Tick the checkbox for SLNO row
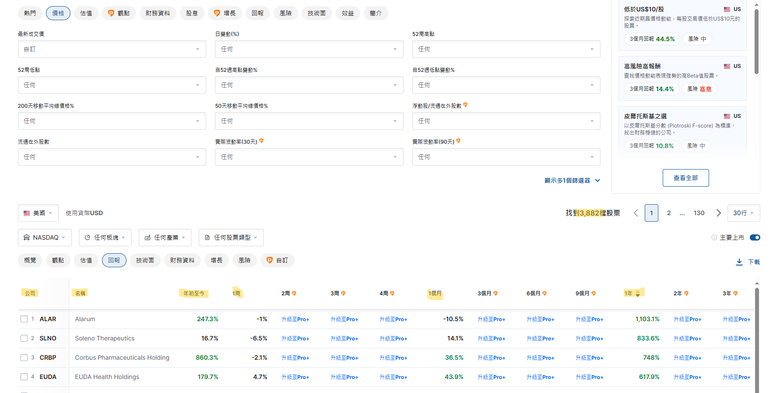780x393 pixels. coord(24,338)
